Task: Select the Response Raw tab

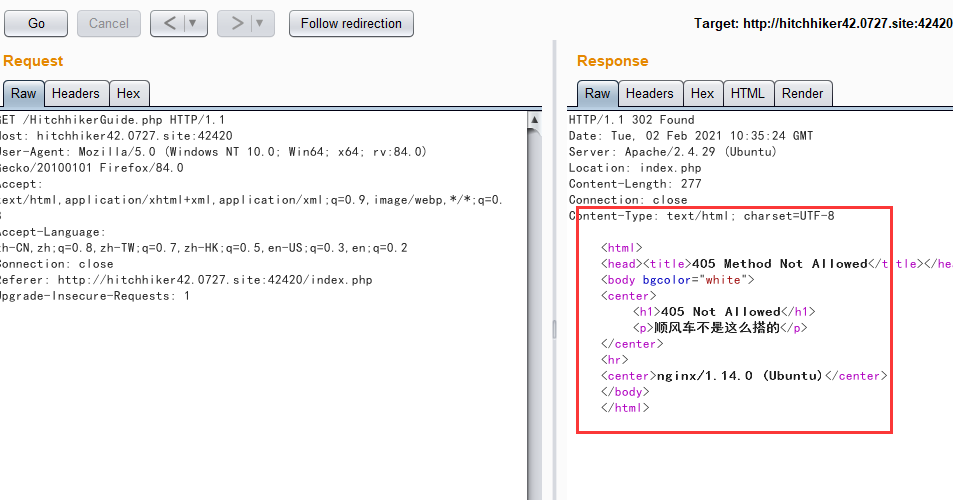Action: coord(597,94)
